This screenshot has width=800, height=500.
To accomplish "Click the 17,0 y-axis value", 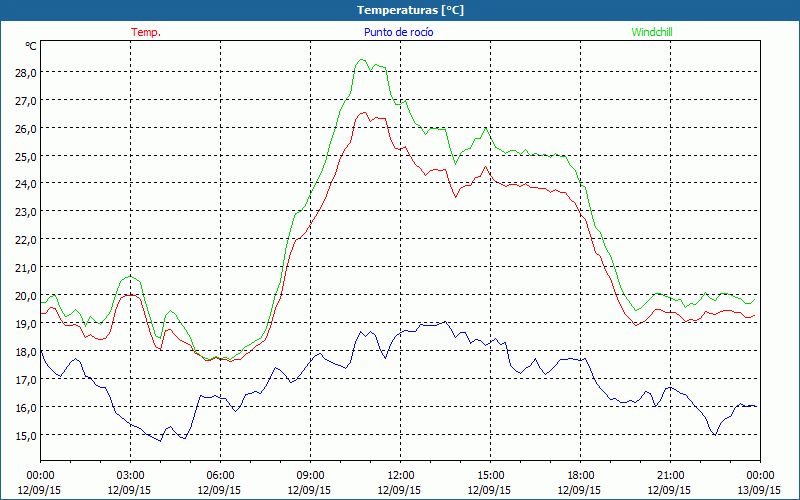I will tap(26, 380).
